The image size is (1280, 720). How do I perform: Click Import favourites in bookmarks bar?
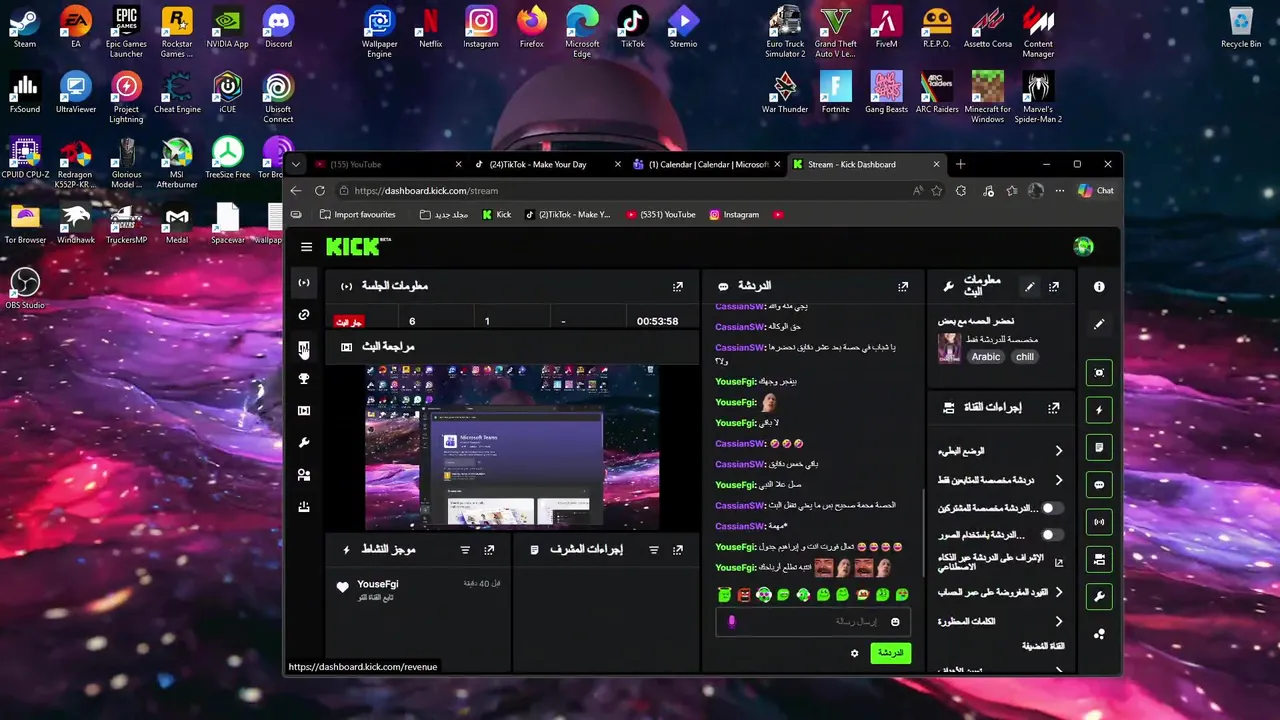tap(357, 215)
